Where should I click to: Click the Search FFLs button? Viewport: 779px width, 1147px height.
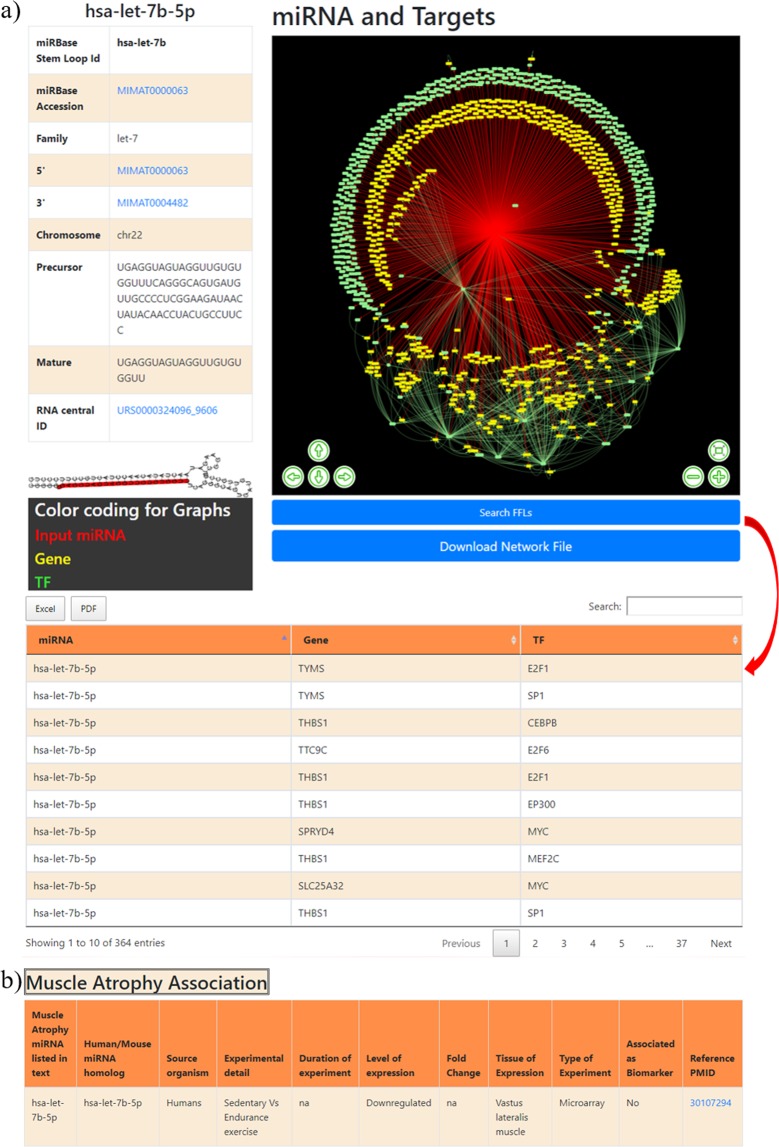tap(505, 513)
